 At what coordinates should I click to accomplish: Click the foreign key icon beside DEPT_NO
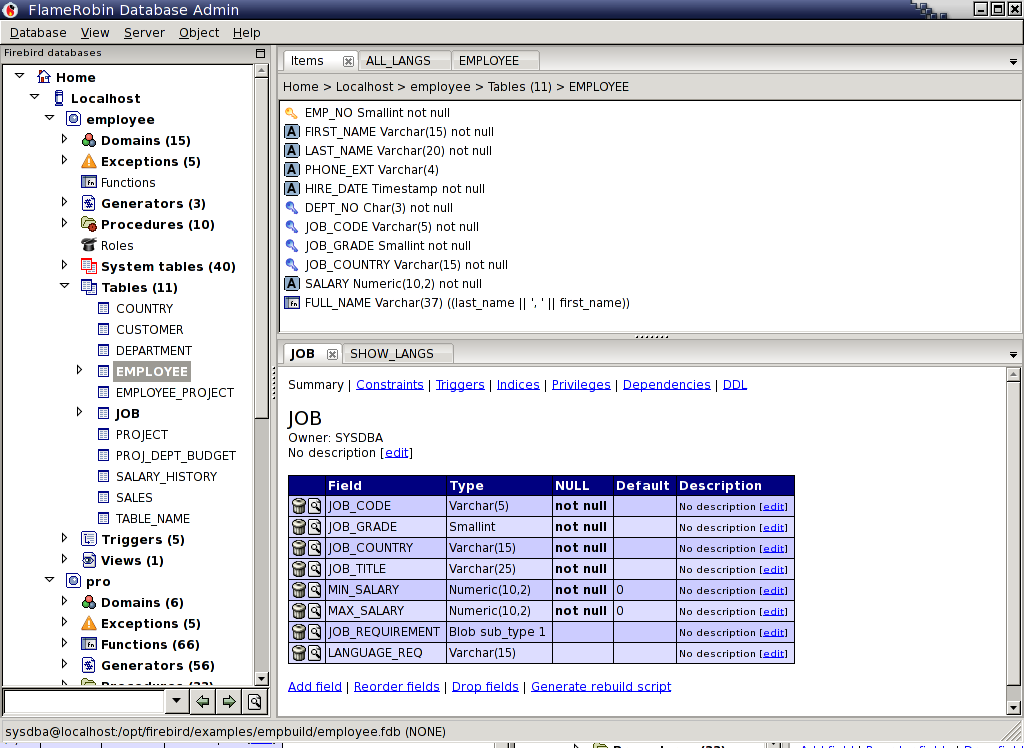pos(292,208)
